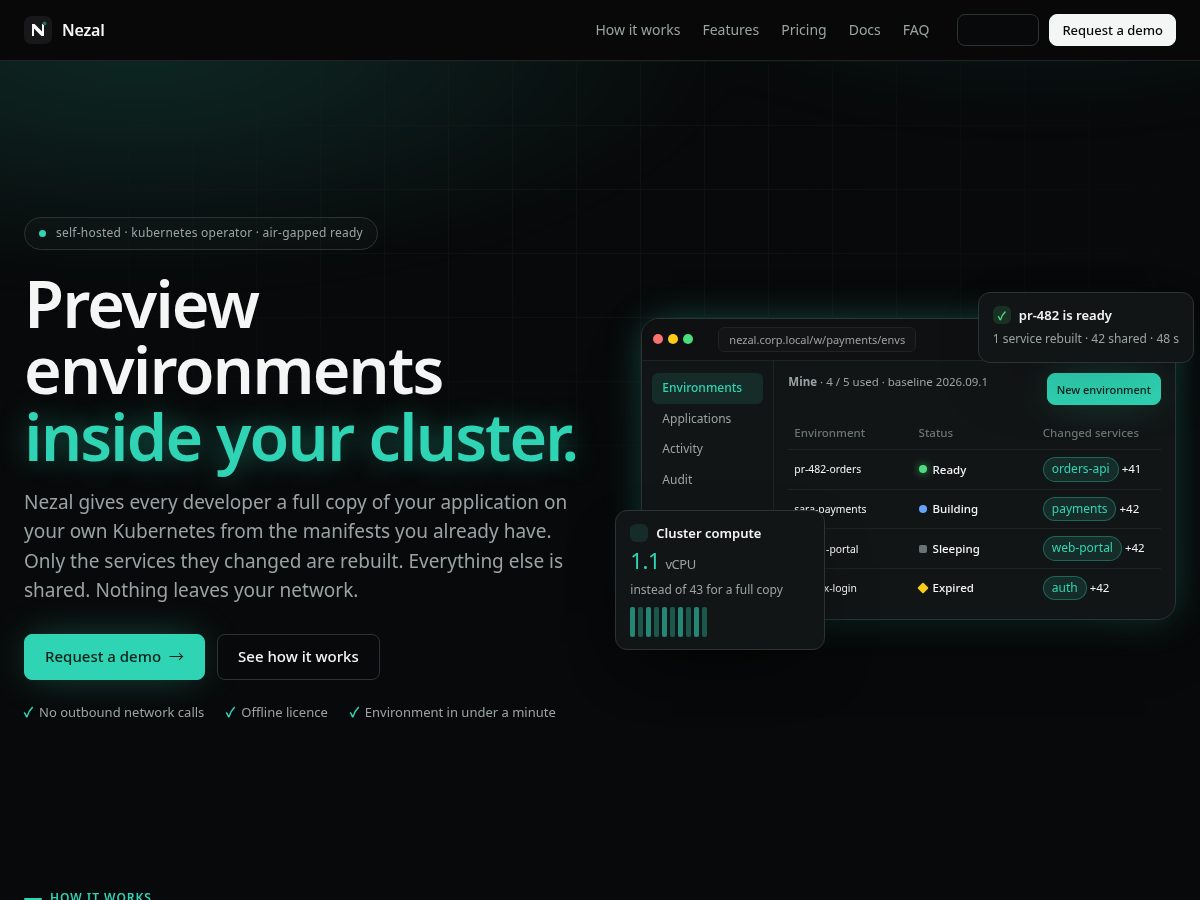The height and width of the screenshot is (900, 1200).
Task: Click the 'No outbound network calls' text
Action: (x=121, y=713)
